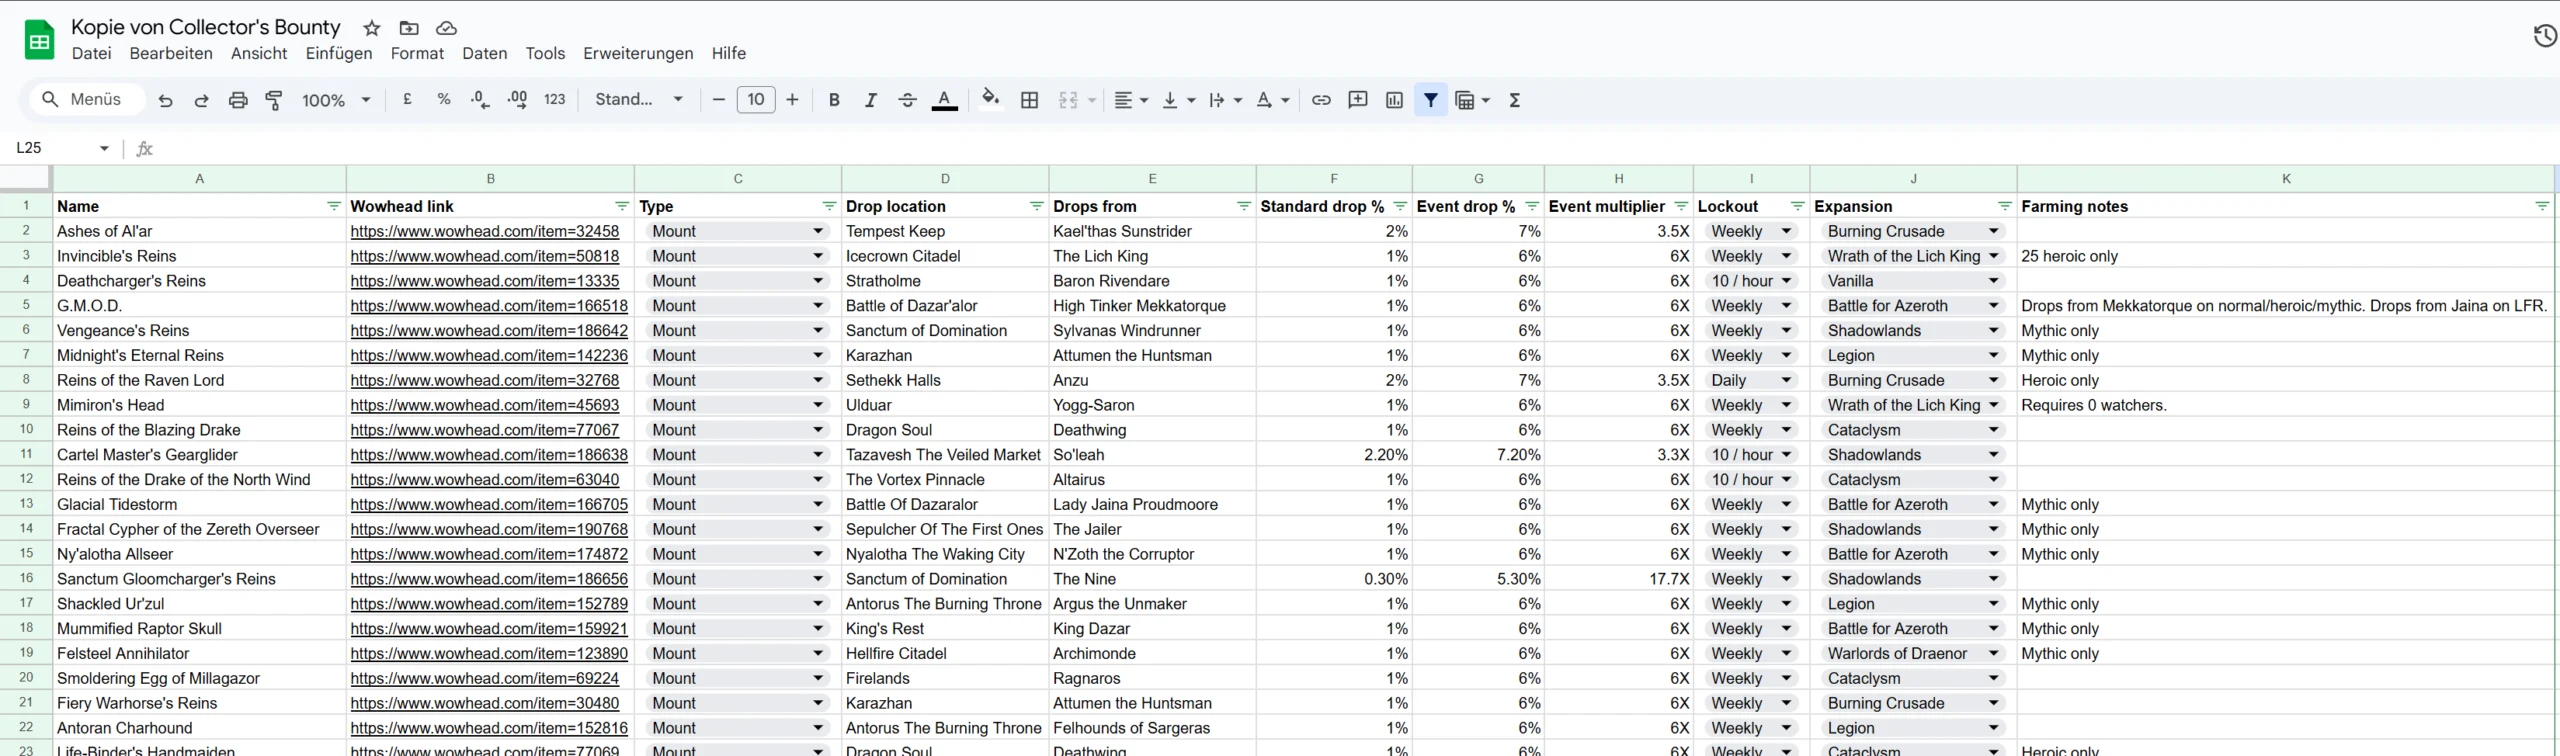The width and height of the screenshot is (2560, 756).
Task: Click the insert link icon
Action: coord(1321,100)
